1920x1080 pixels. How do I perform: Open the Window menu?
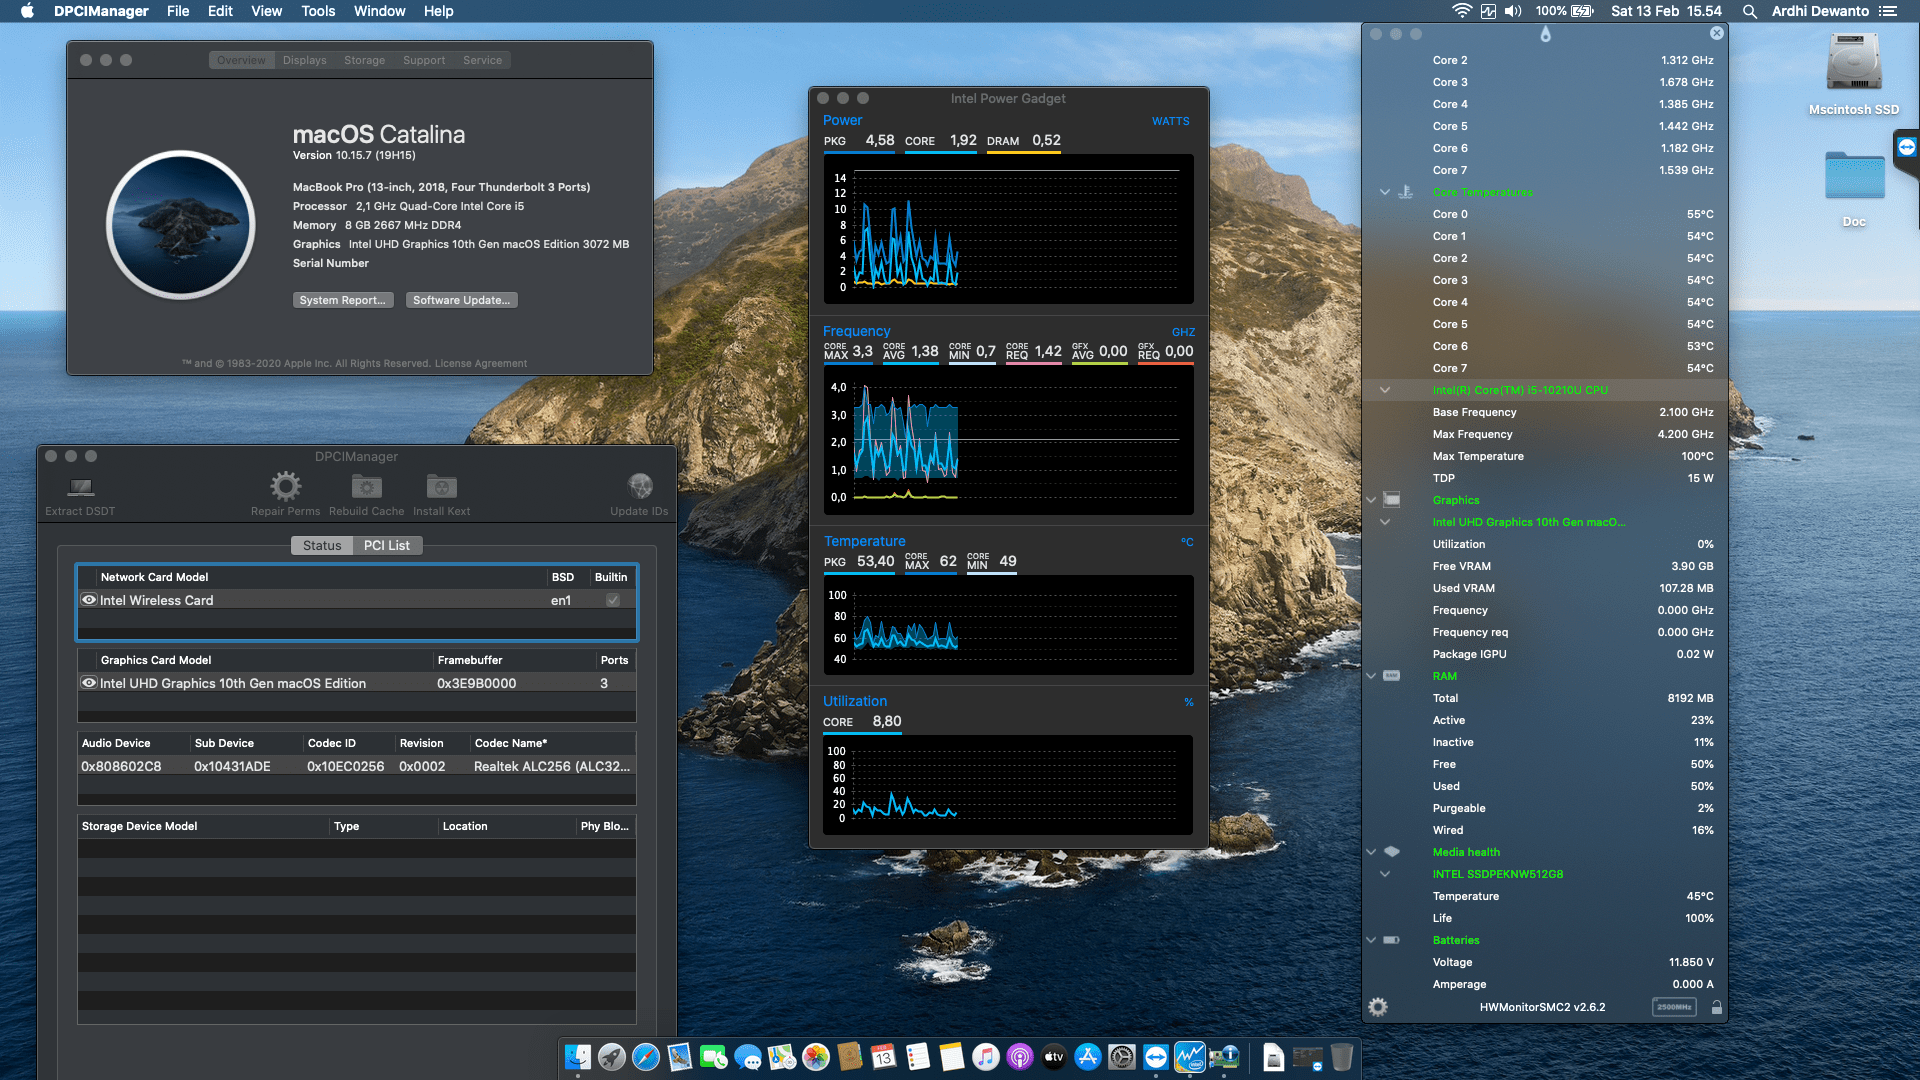click(x=379, y=11)
